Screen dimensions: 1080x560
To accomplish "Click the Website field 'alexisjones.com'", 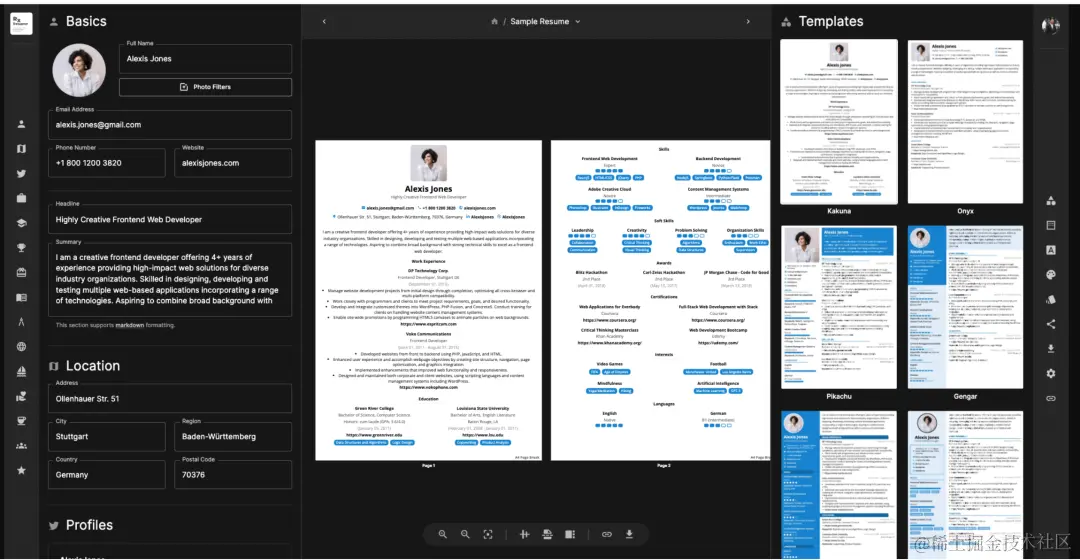I will point(233,163).
